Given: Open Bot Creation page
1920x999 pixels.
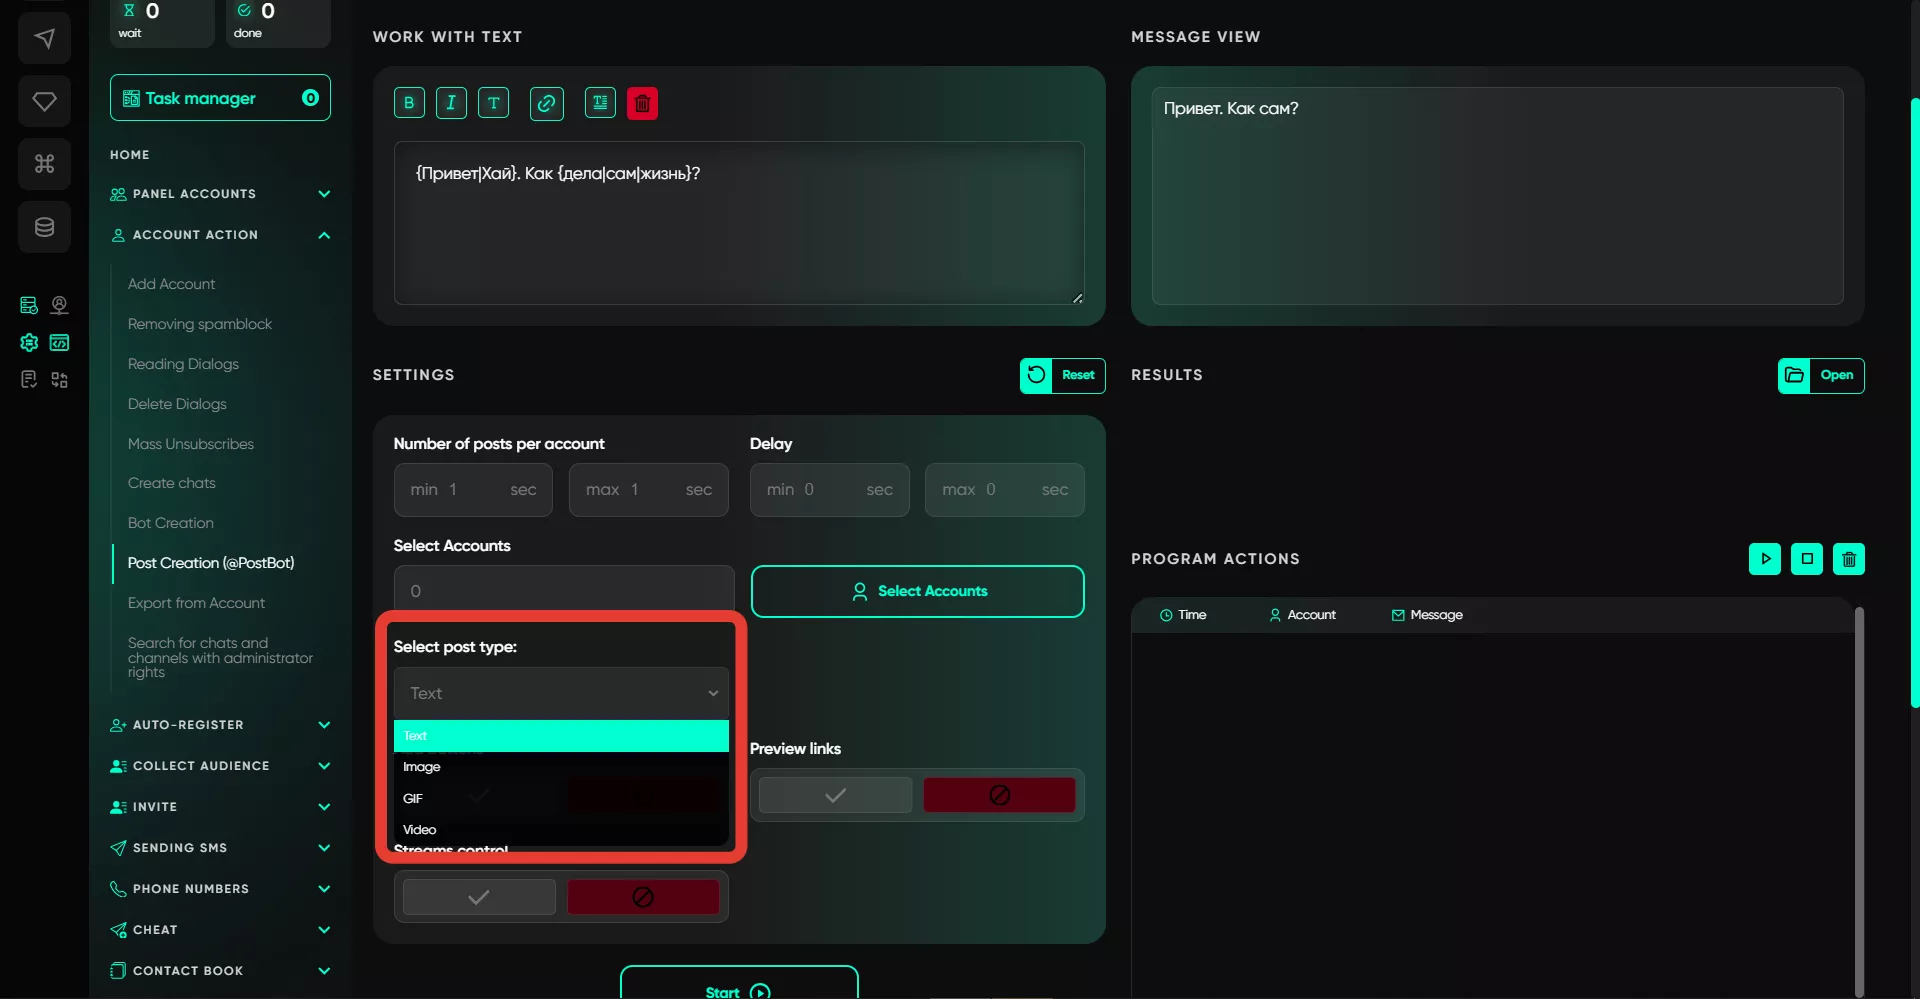Looking at the screenshot, I should (171, 523).
